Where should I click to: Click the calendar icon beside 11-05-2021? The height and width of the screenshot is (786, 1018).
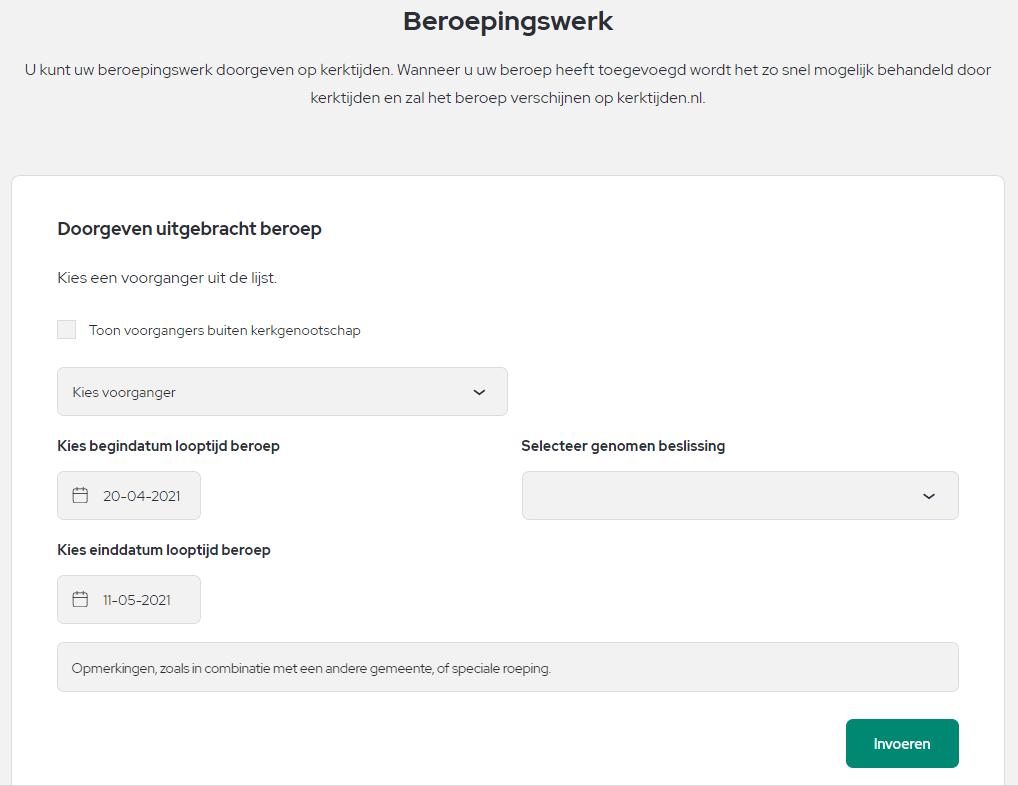pyautogui.click(x=80, y=599)
